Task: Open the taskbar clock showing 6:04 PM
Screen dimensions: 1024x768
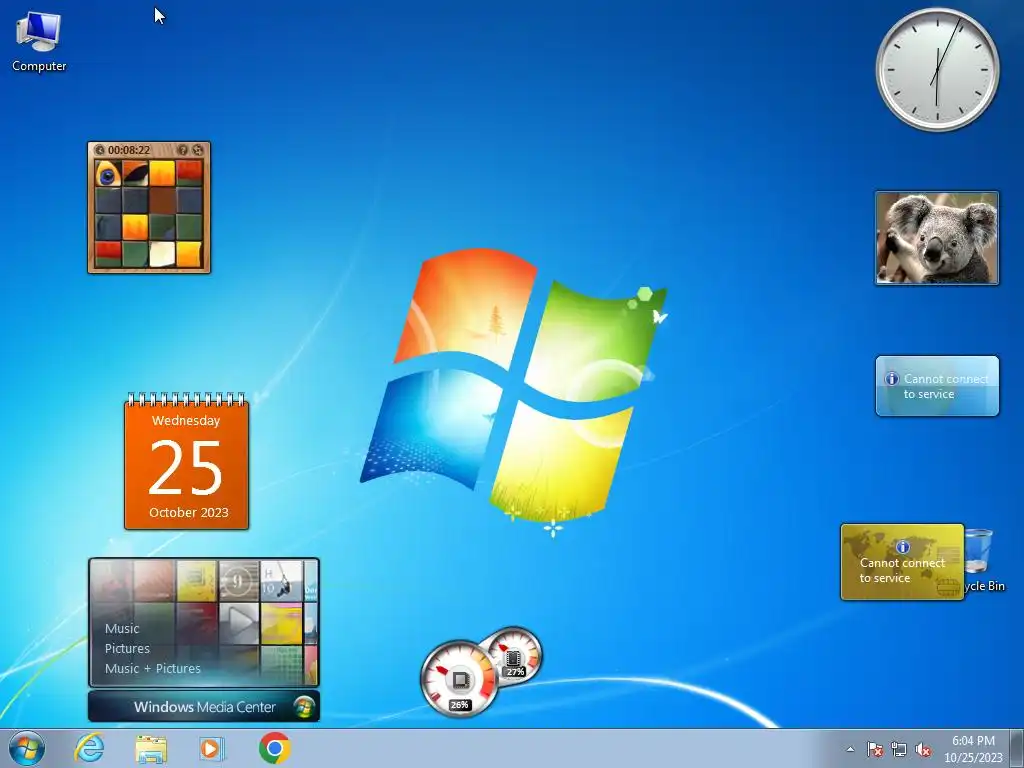Action: pos(973,749)
